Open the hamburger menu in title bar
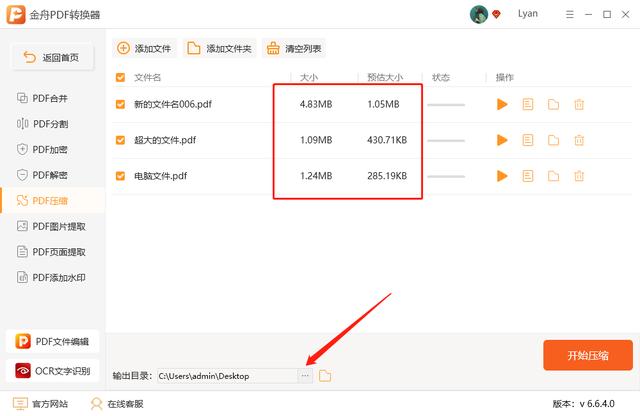 click(570, 15)
